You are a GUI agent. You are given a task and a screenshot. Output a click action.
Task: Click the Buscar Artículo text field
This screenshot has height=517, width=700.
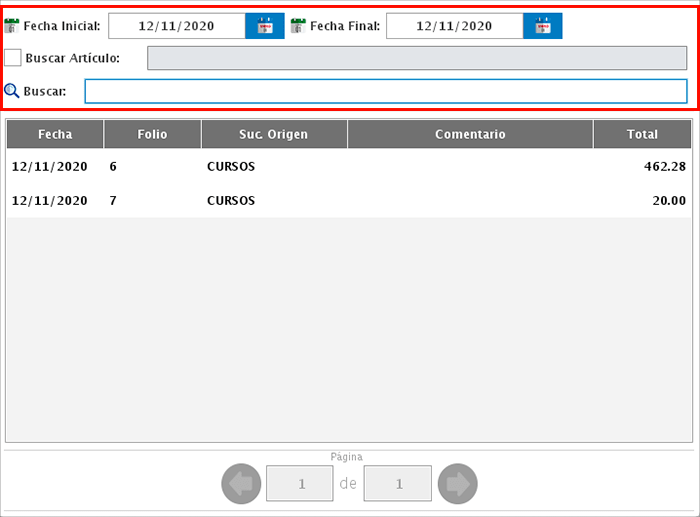[417, 58]
